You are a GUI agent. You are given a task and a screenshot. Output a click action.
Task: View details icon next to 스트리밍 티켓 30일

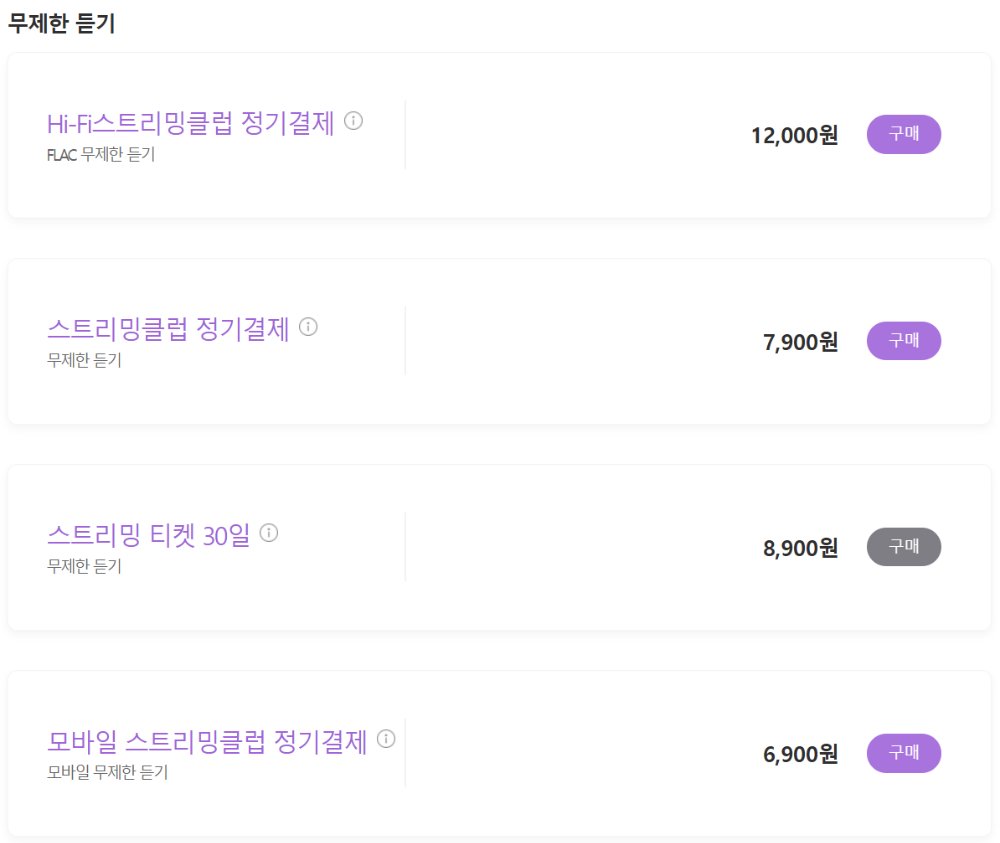point(267,534)
